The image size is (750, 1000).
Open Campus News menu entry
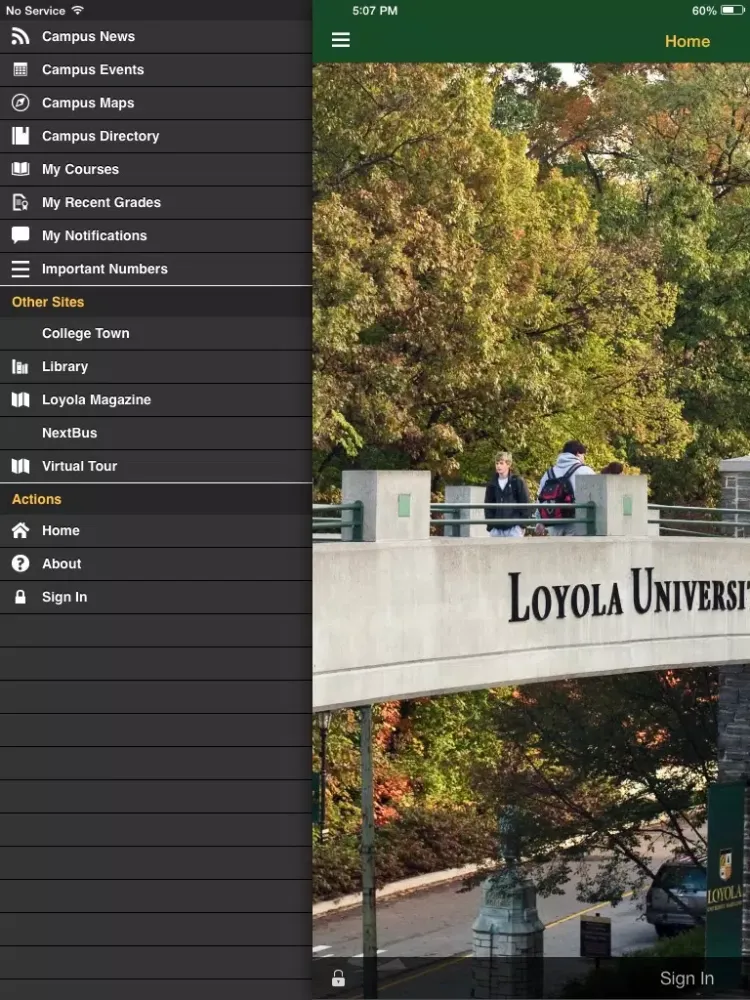click(x=156, y=36)
